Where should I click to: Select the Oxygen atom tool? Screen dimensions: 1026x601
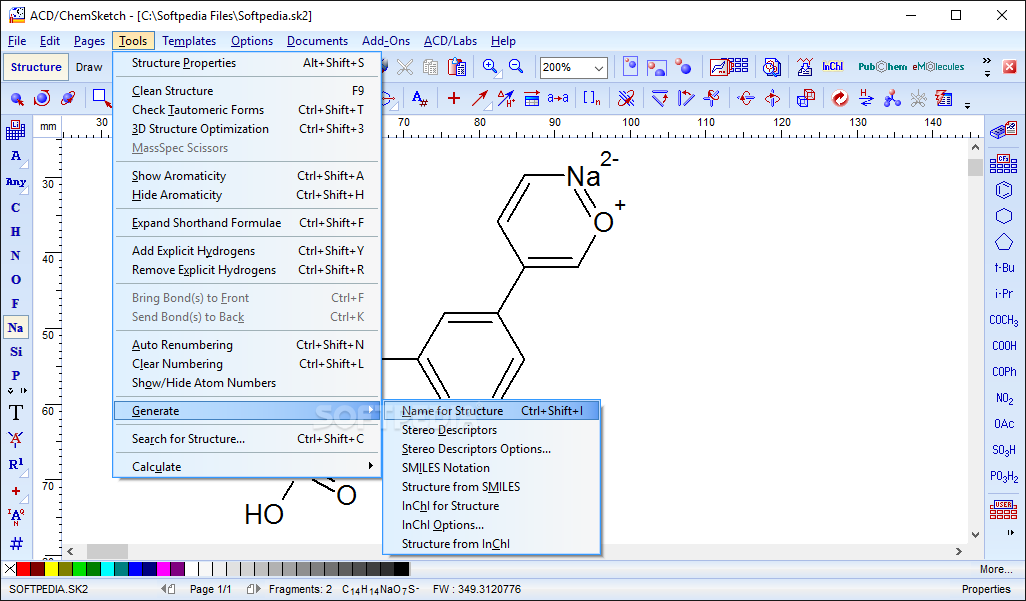coord(16,280)
